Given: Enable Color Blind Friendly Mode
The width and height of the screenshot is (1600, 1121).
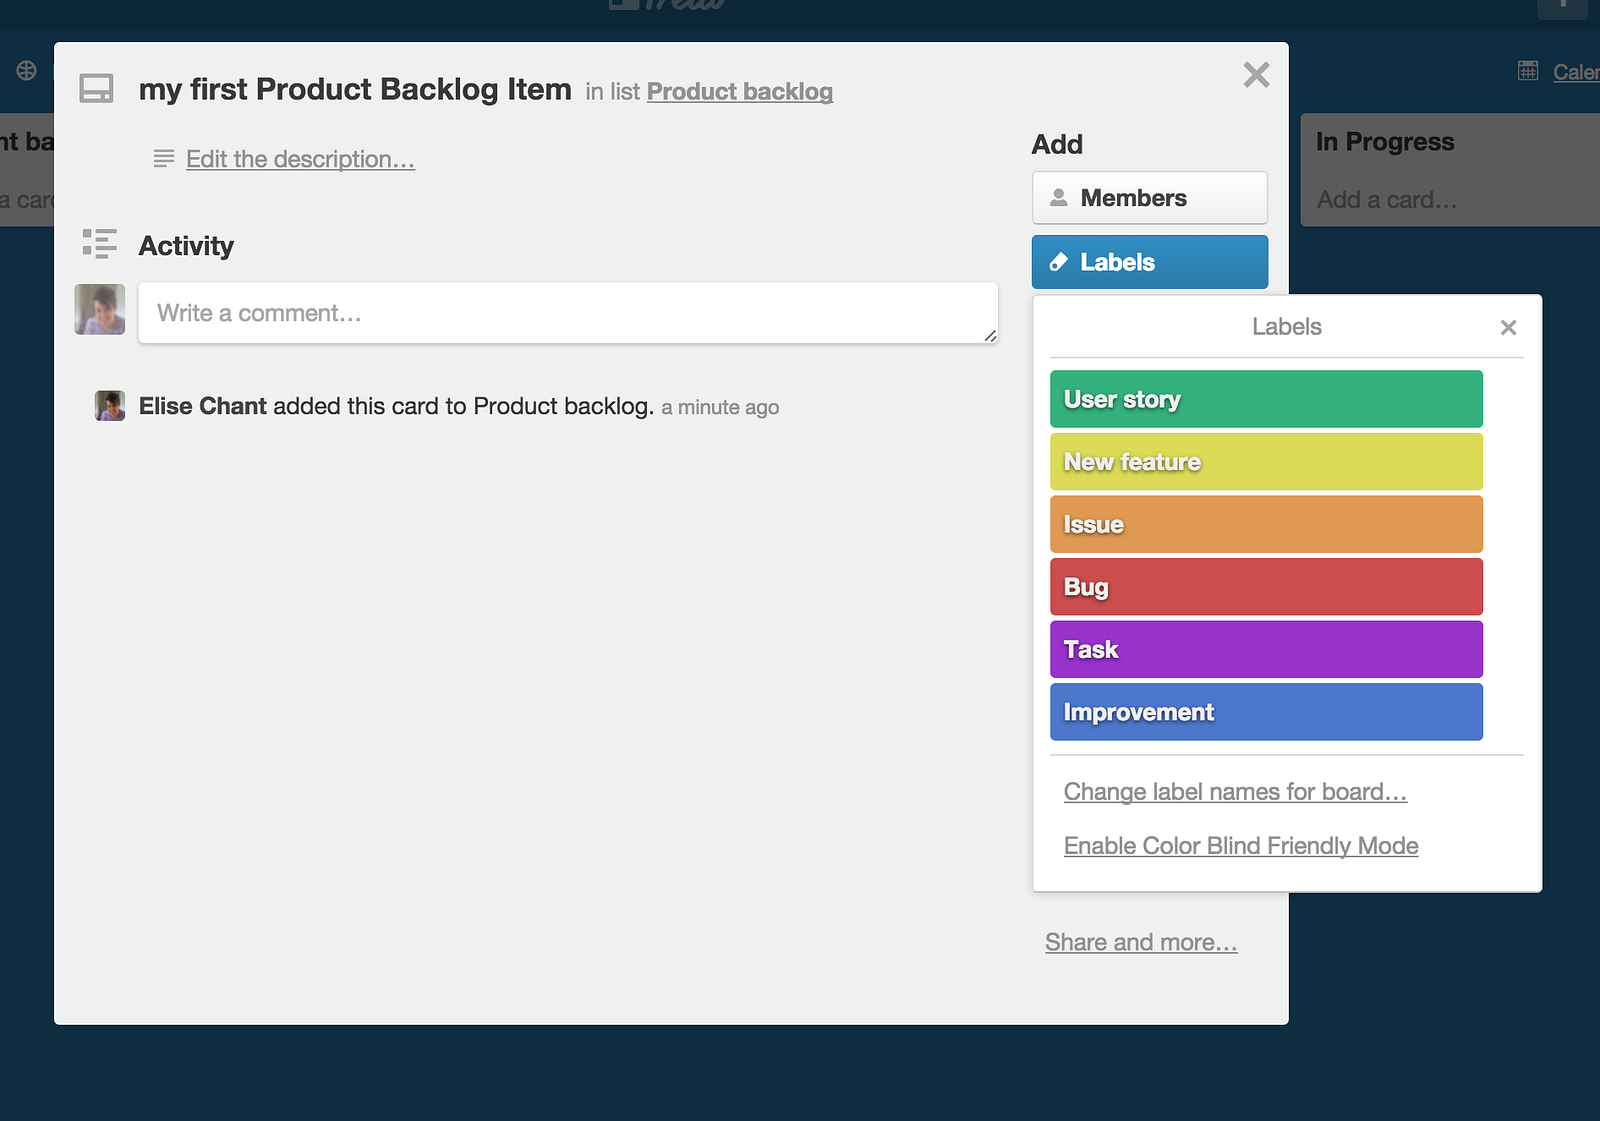Looking at the screenshot, I should point(1240,846).
